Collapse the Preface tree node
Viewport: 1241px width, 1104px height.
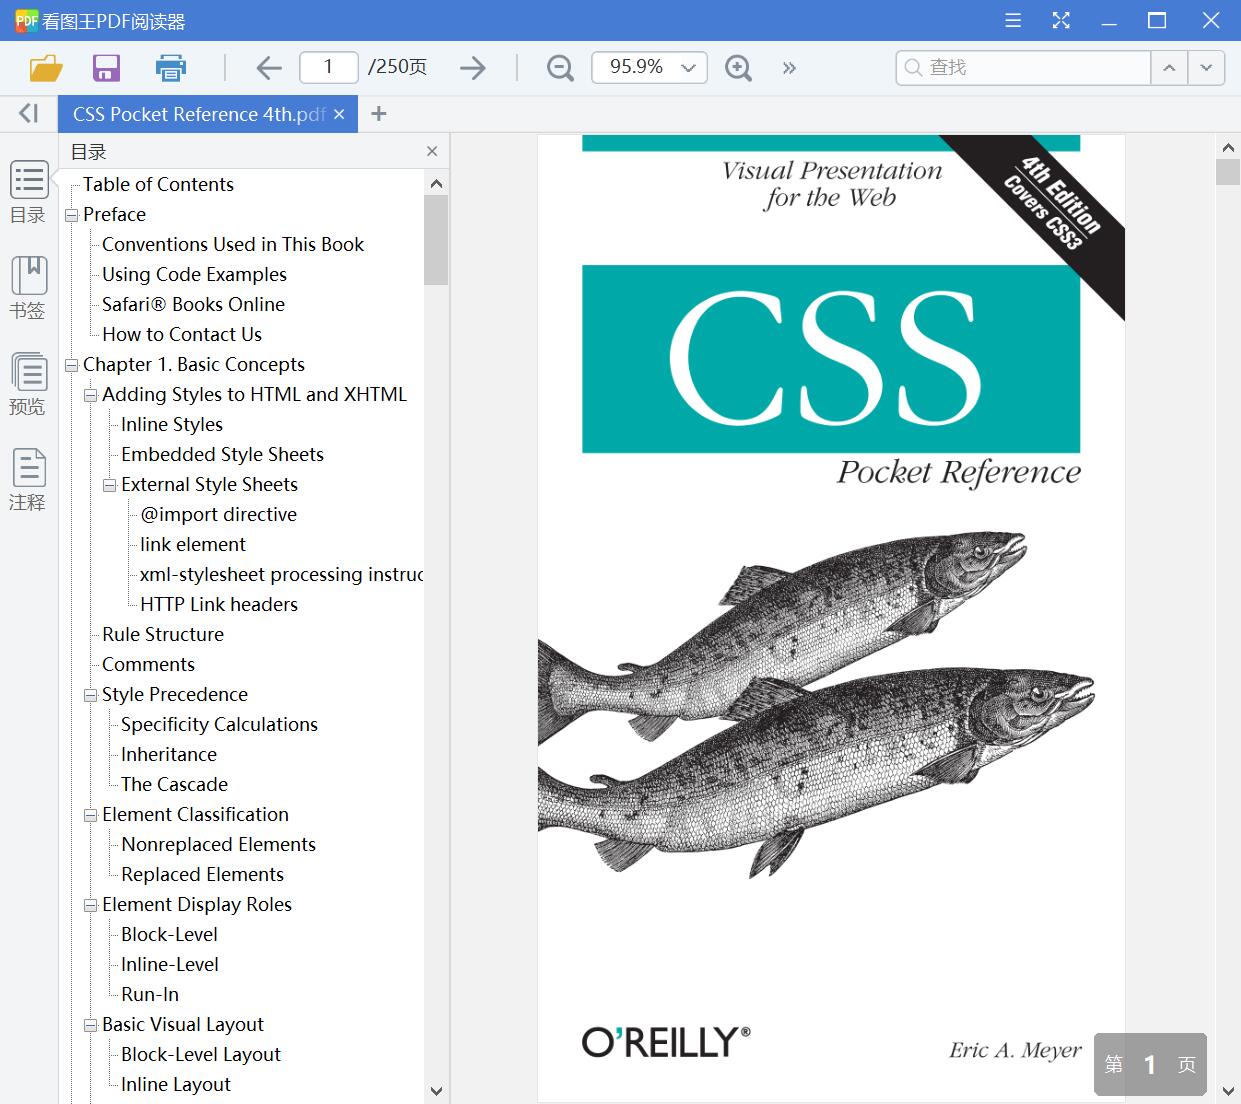pos(72,215)
